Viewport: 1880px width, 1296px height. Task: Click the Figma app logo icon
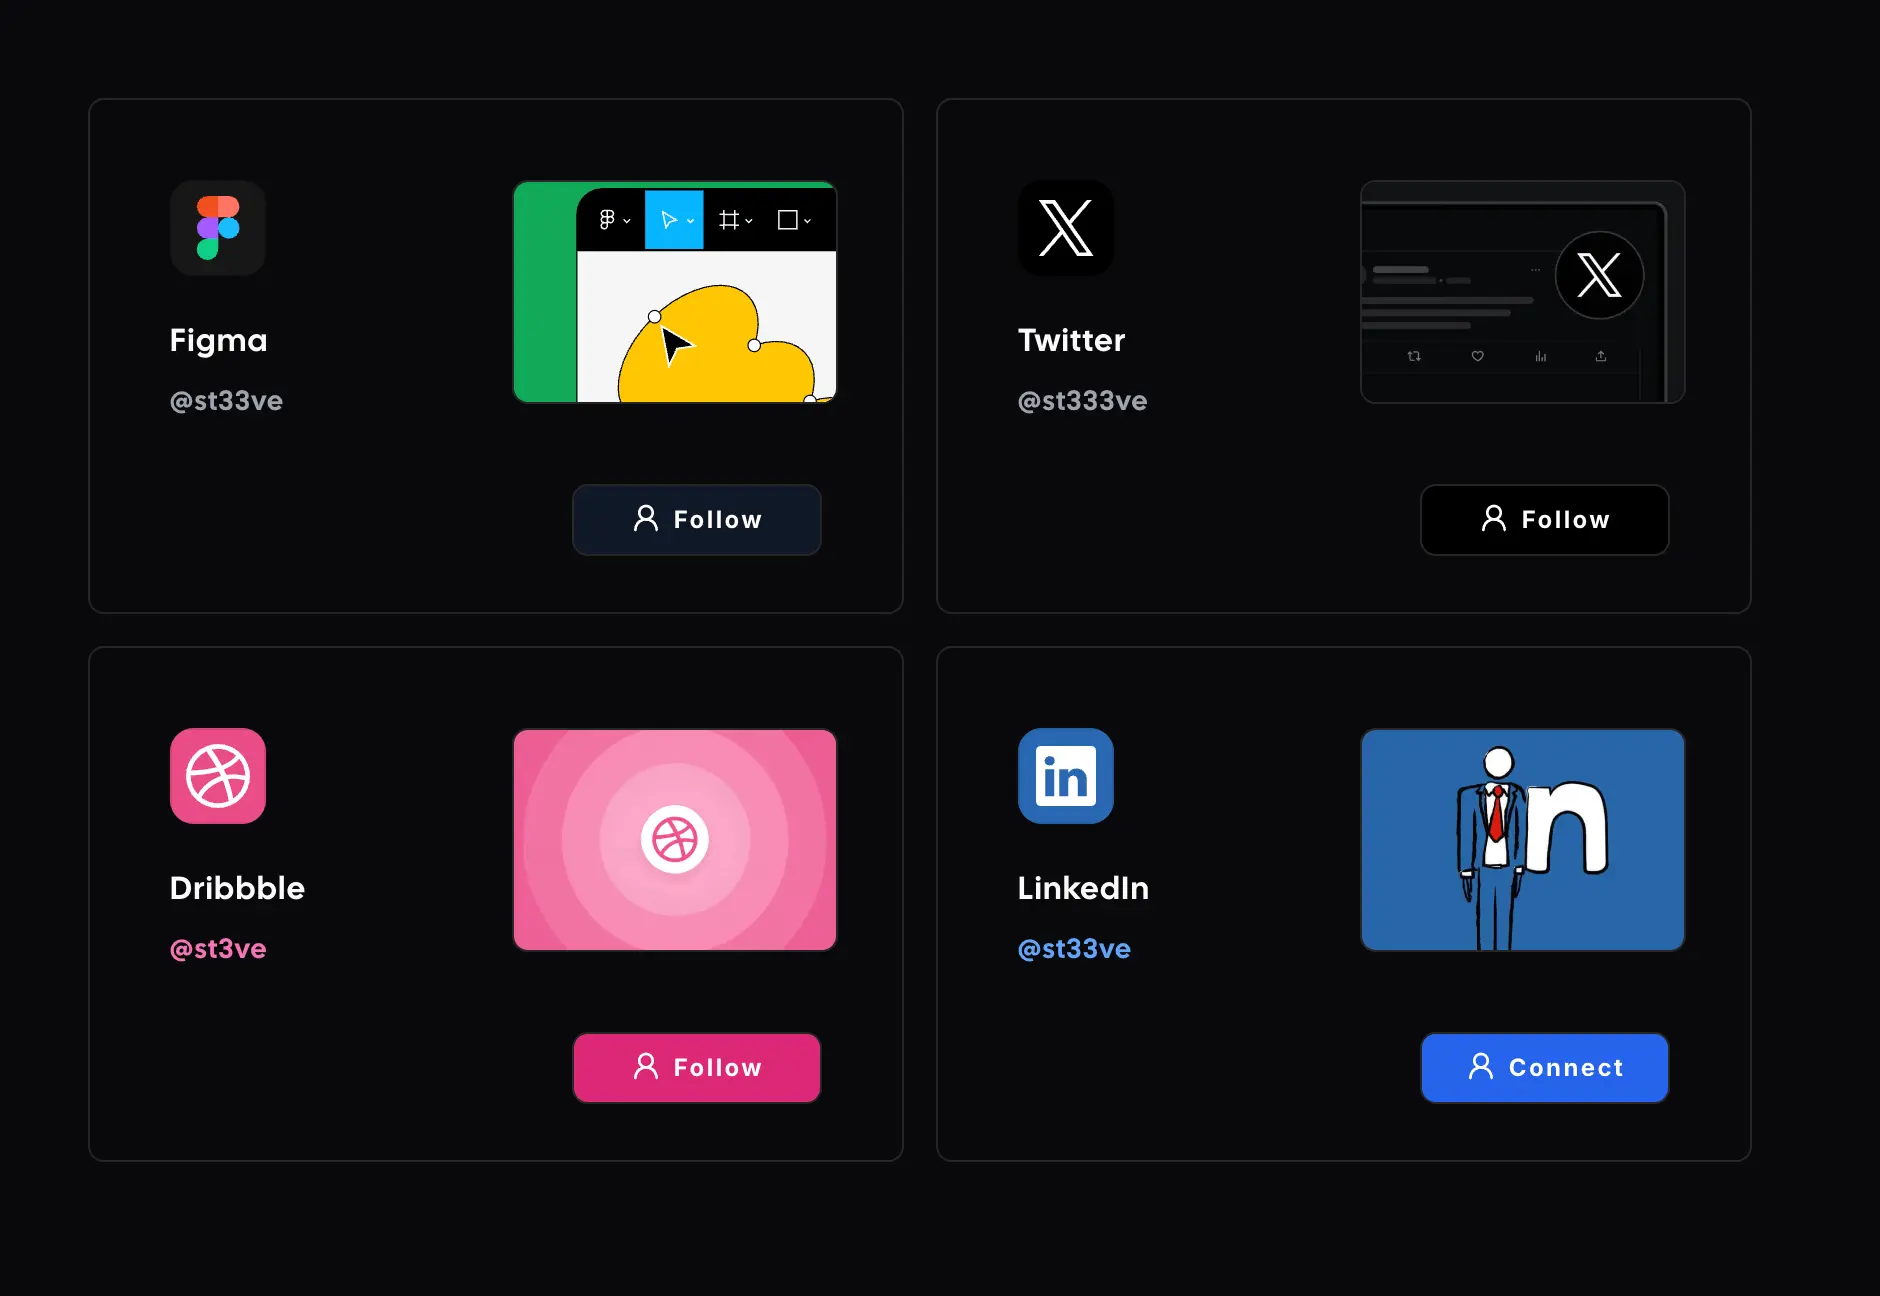pos(218,228)
